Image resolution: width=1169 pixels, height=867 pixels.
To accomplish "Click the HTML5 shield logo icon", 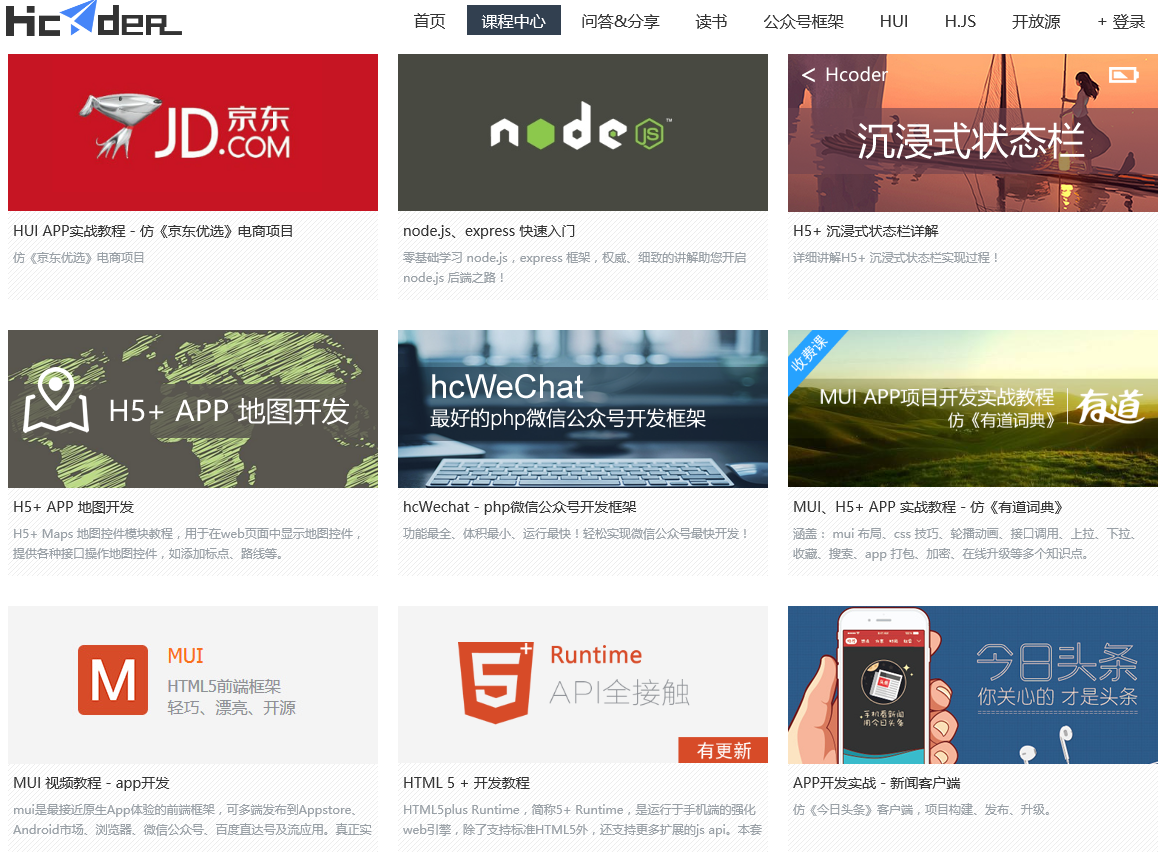I will click(496, 683).
